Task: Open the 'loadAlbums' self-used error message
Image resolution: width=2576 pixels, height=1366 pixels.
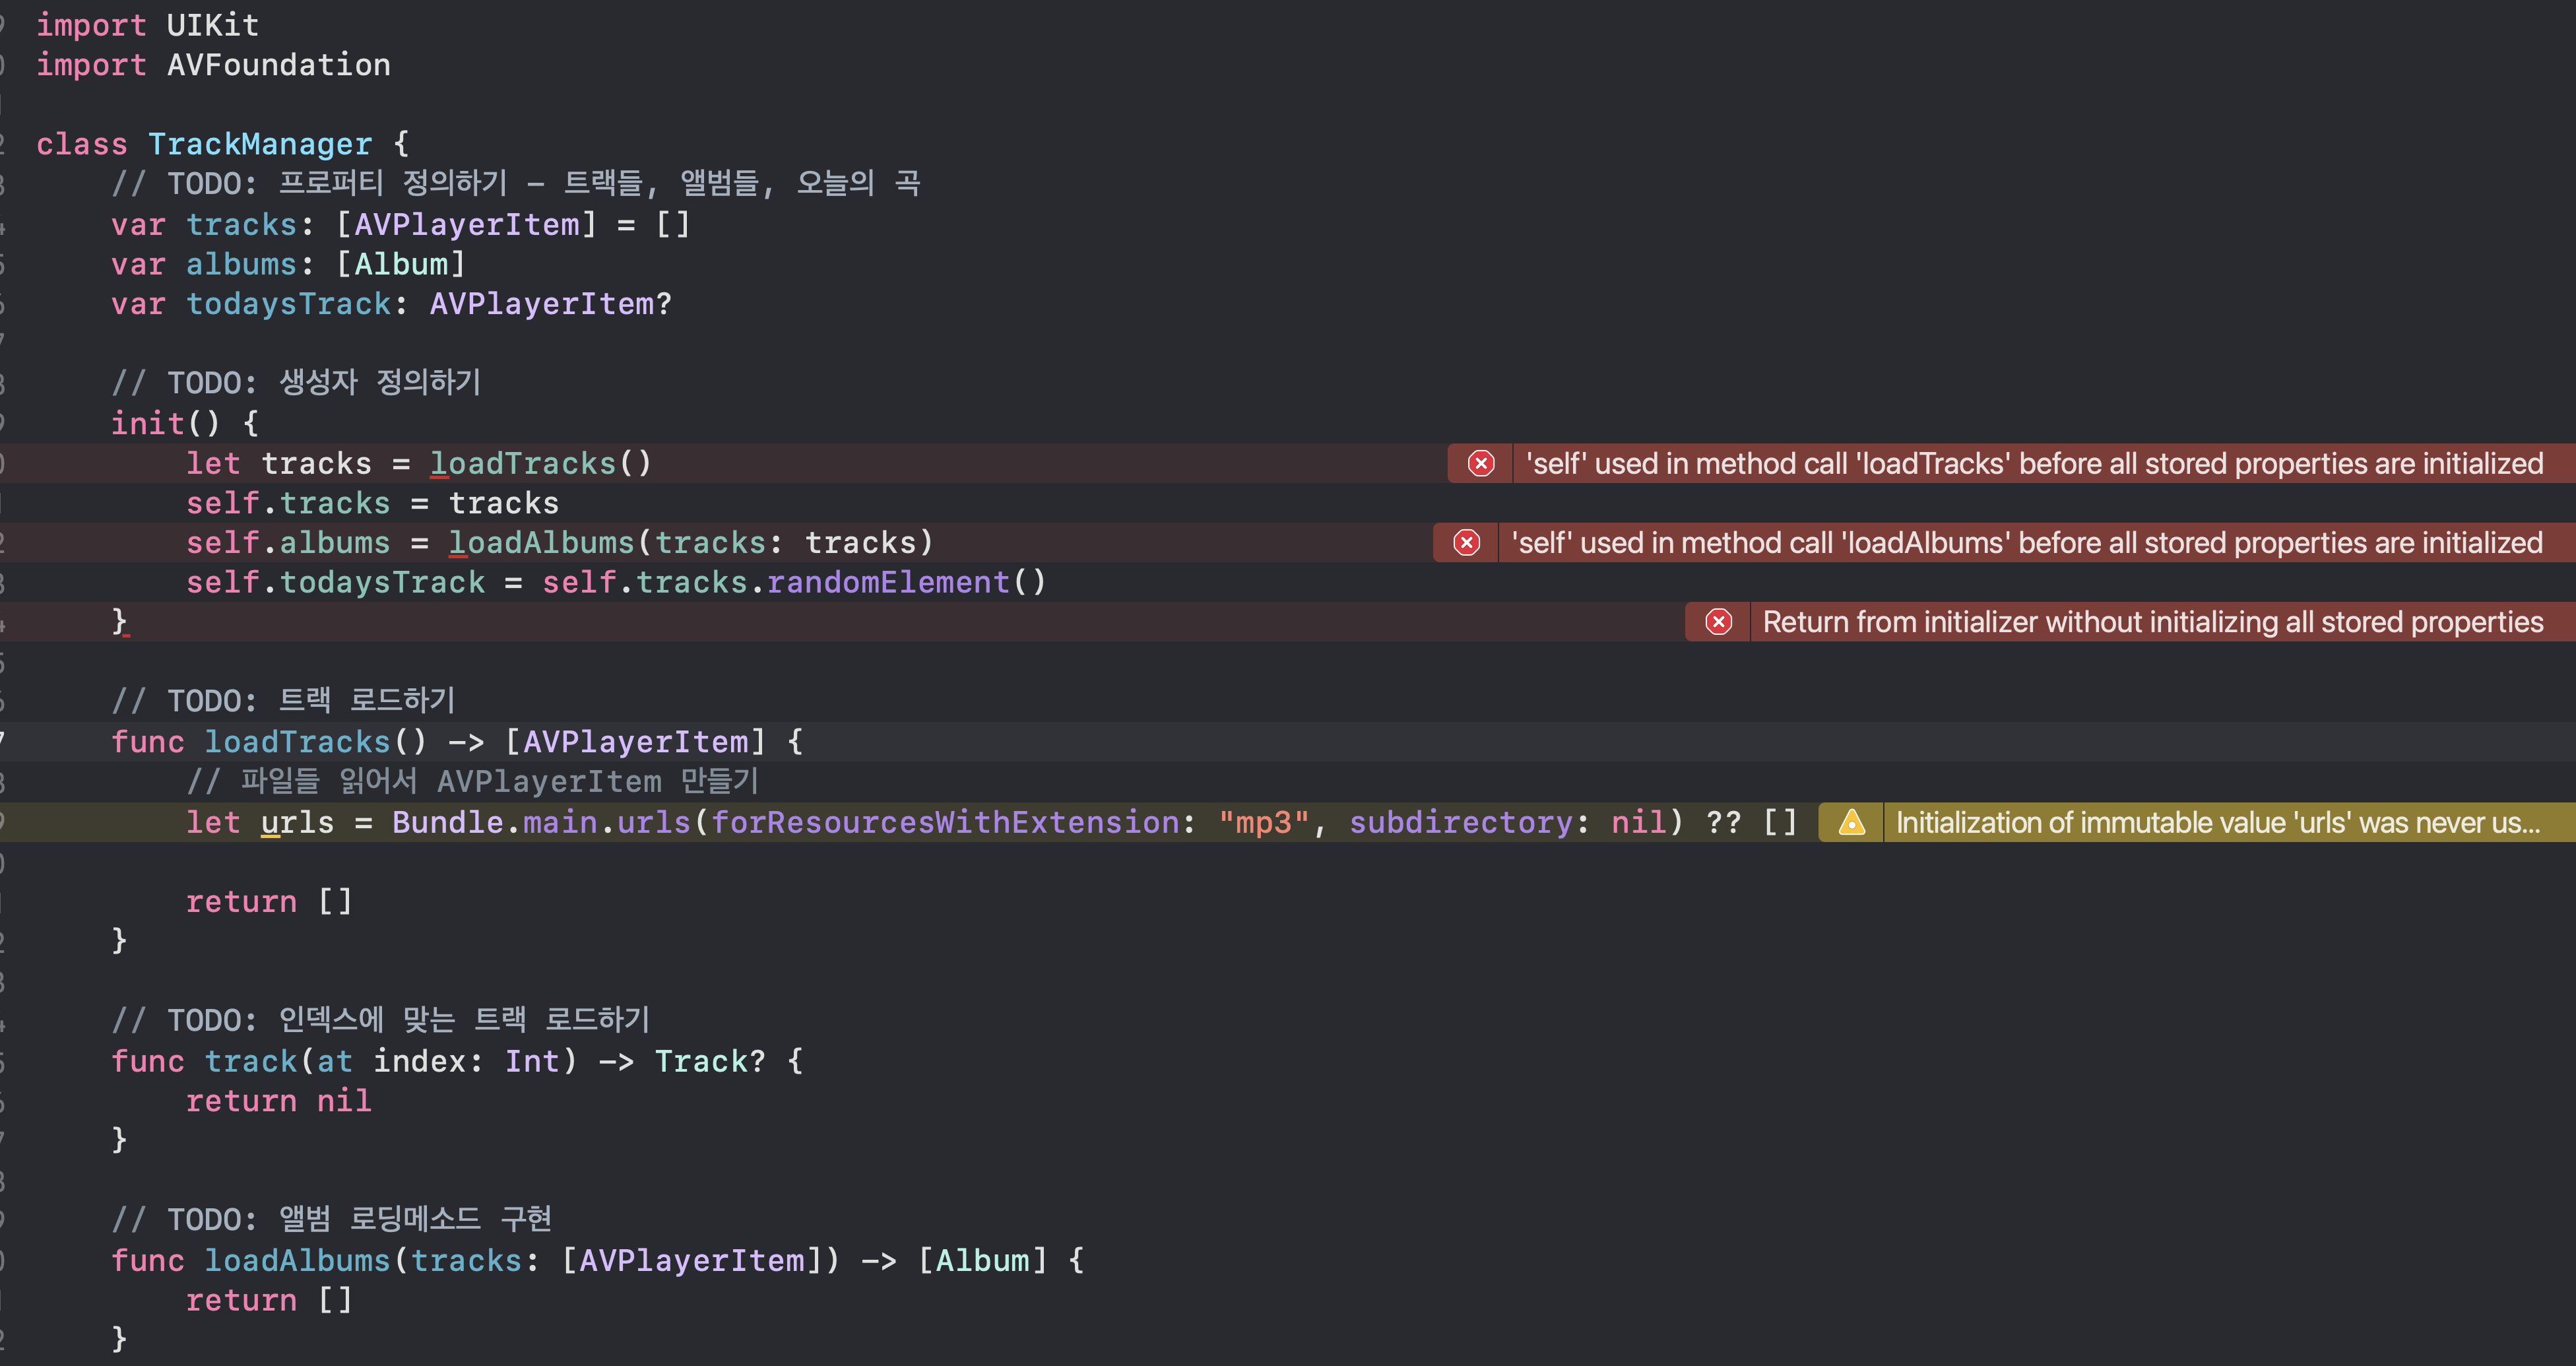Action: [x=2026, y=543]
